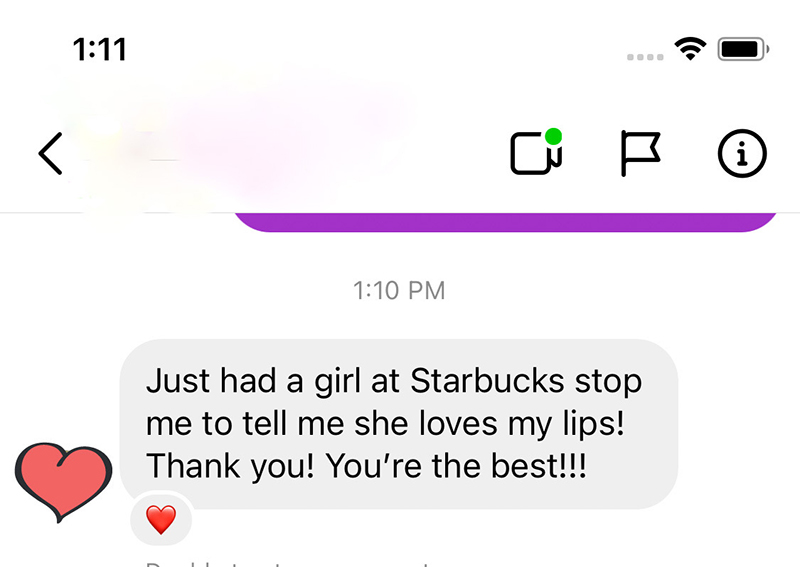The height and width of the screenshot is (567, 800).
Task: Flag this conversation with the flag icon
Action: (x=640, y=153)
